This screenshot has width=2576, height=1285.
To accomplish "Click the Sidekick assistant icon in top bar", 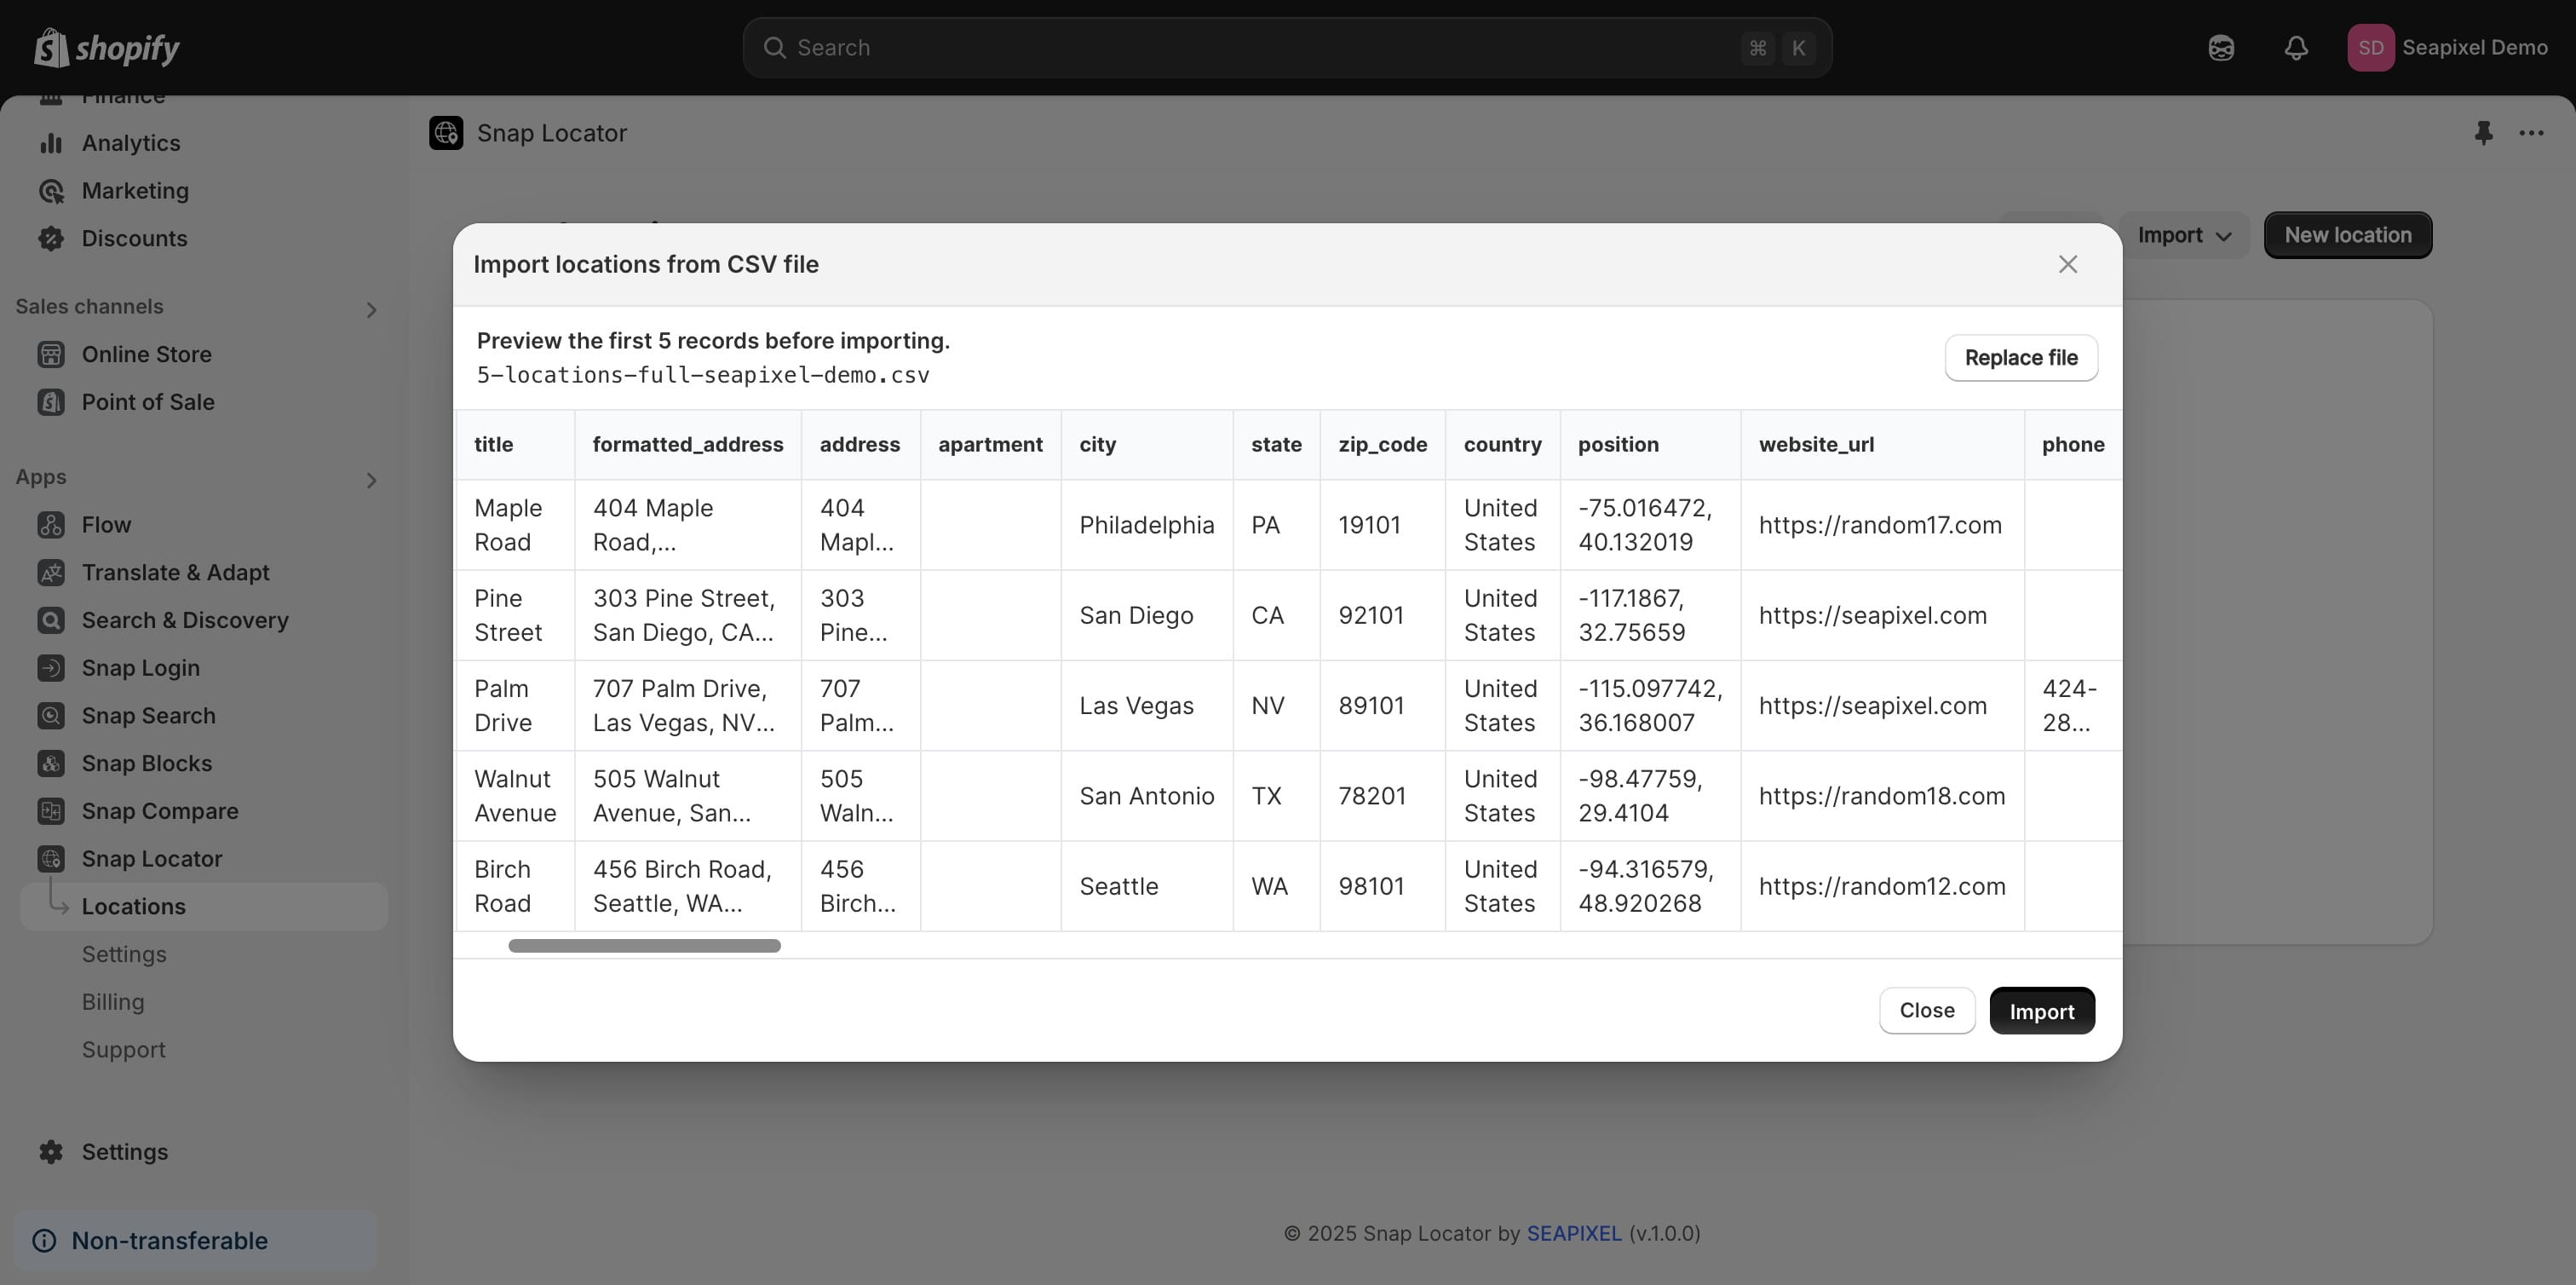I will (2221, 48).
